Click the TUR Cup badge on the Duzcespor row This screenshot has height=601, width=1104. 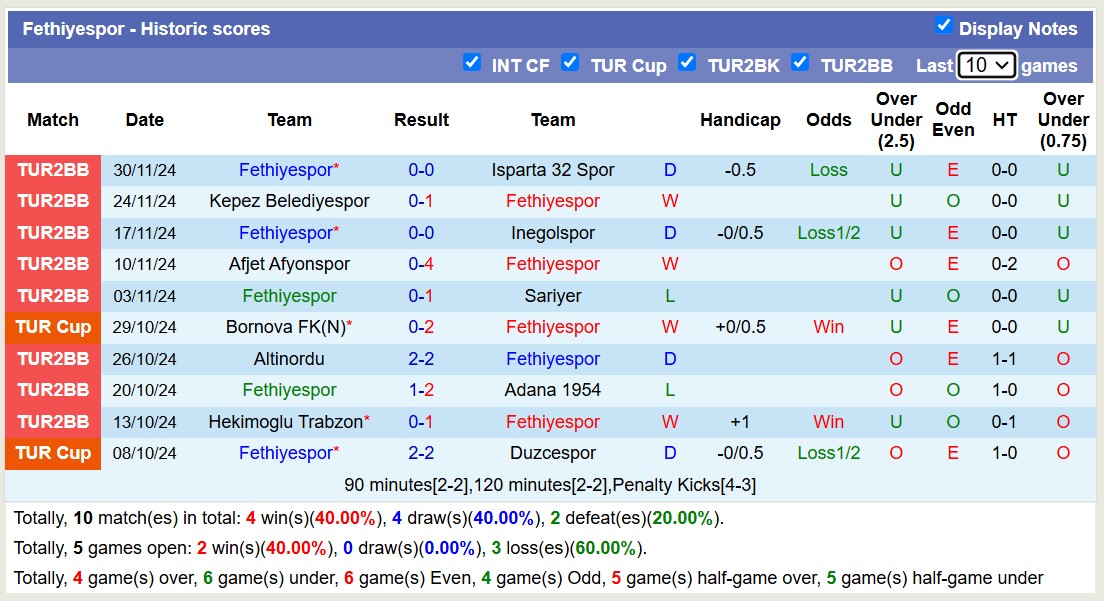52,453
